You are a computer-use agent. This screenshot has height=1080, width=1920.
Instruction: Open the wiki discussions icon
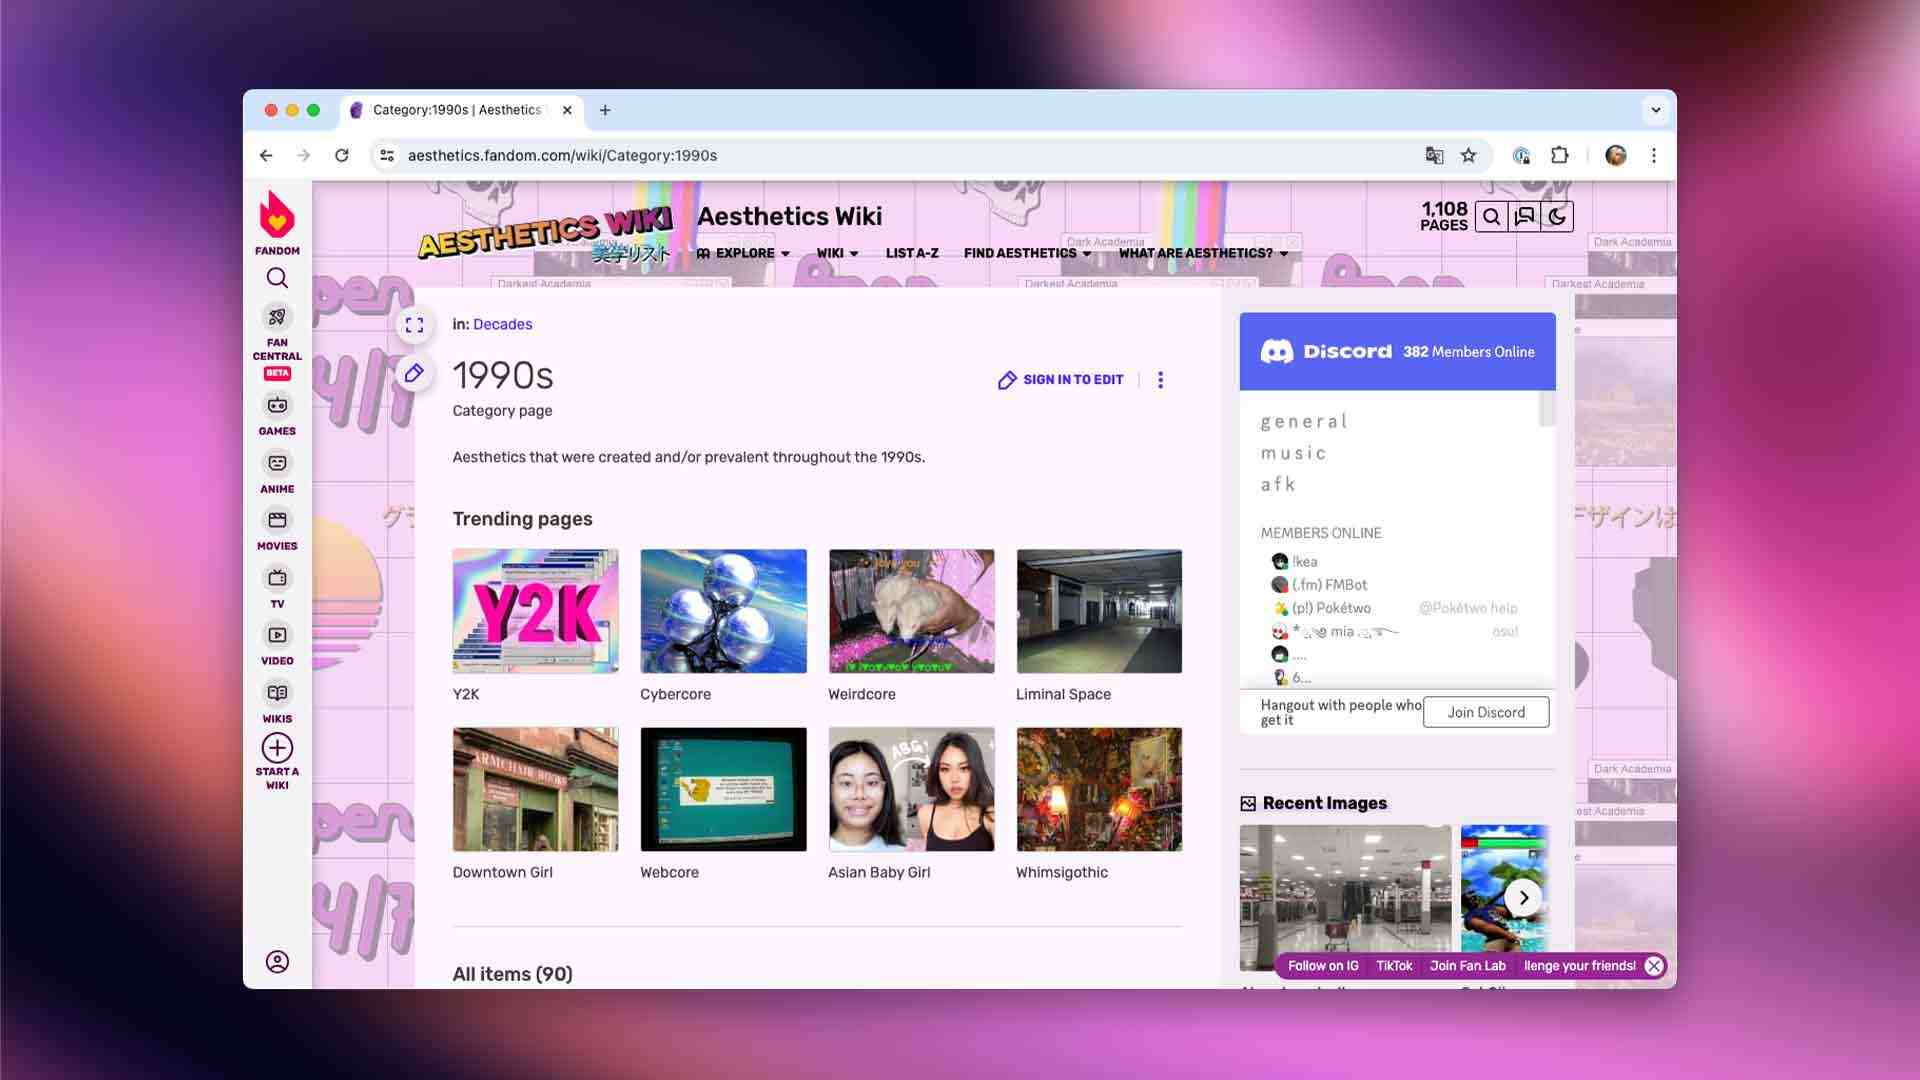coord(1524,217)
